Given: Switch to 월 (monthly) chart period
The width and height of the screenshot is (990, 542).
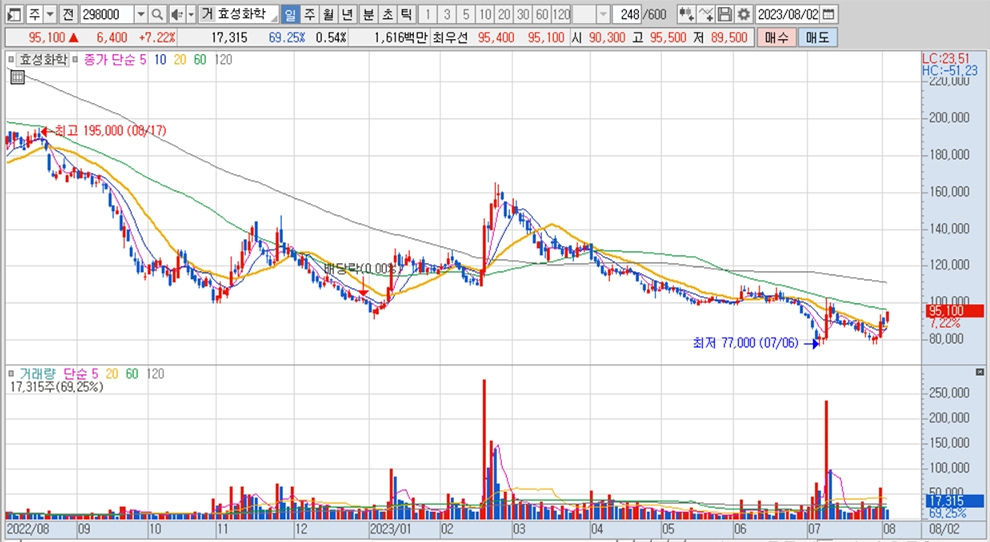Looking at the screenshot, I should pos(328,15).
